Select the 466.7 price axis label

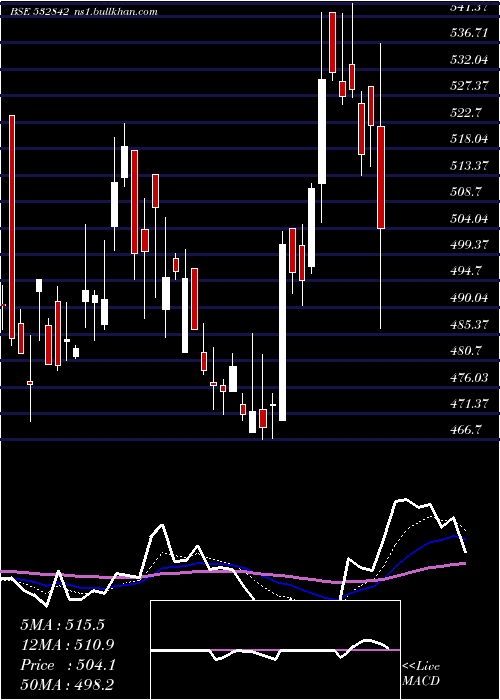(466, 430)
